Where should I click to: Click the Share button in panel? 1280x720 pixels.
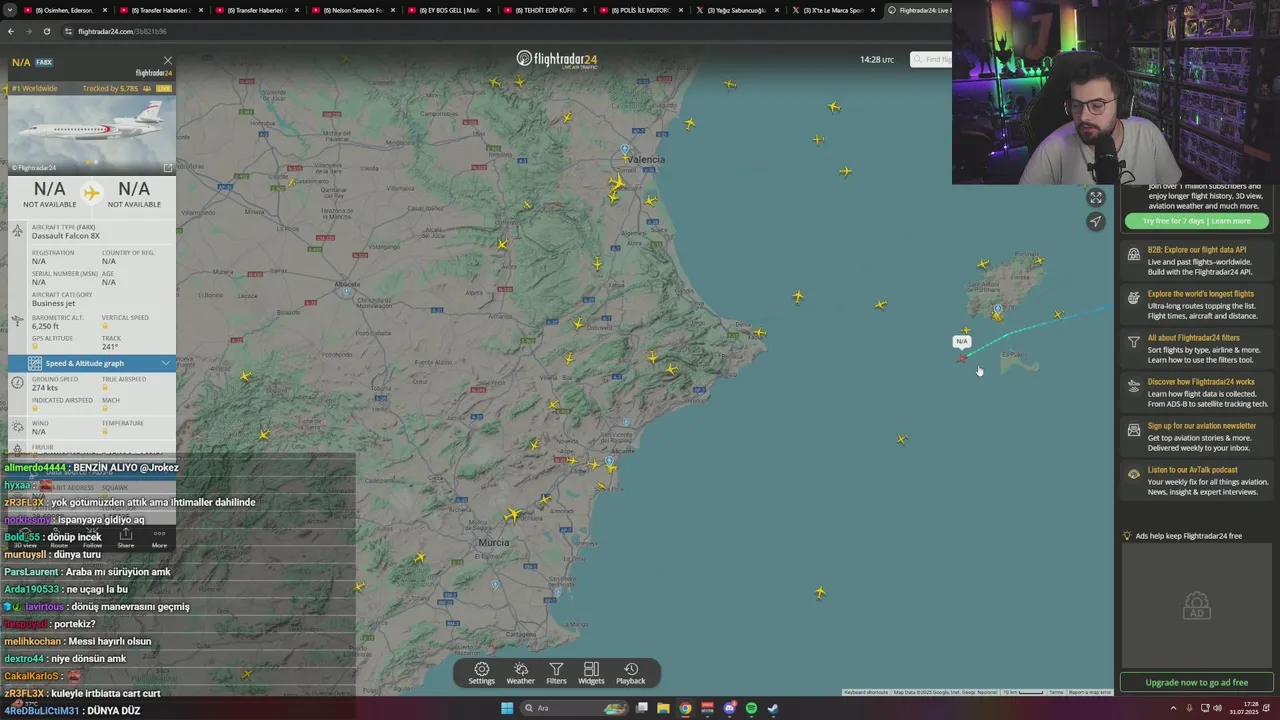[126, 538]
